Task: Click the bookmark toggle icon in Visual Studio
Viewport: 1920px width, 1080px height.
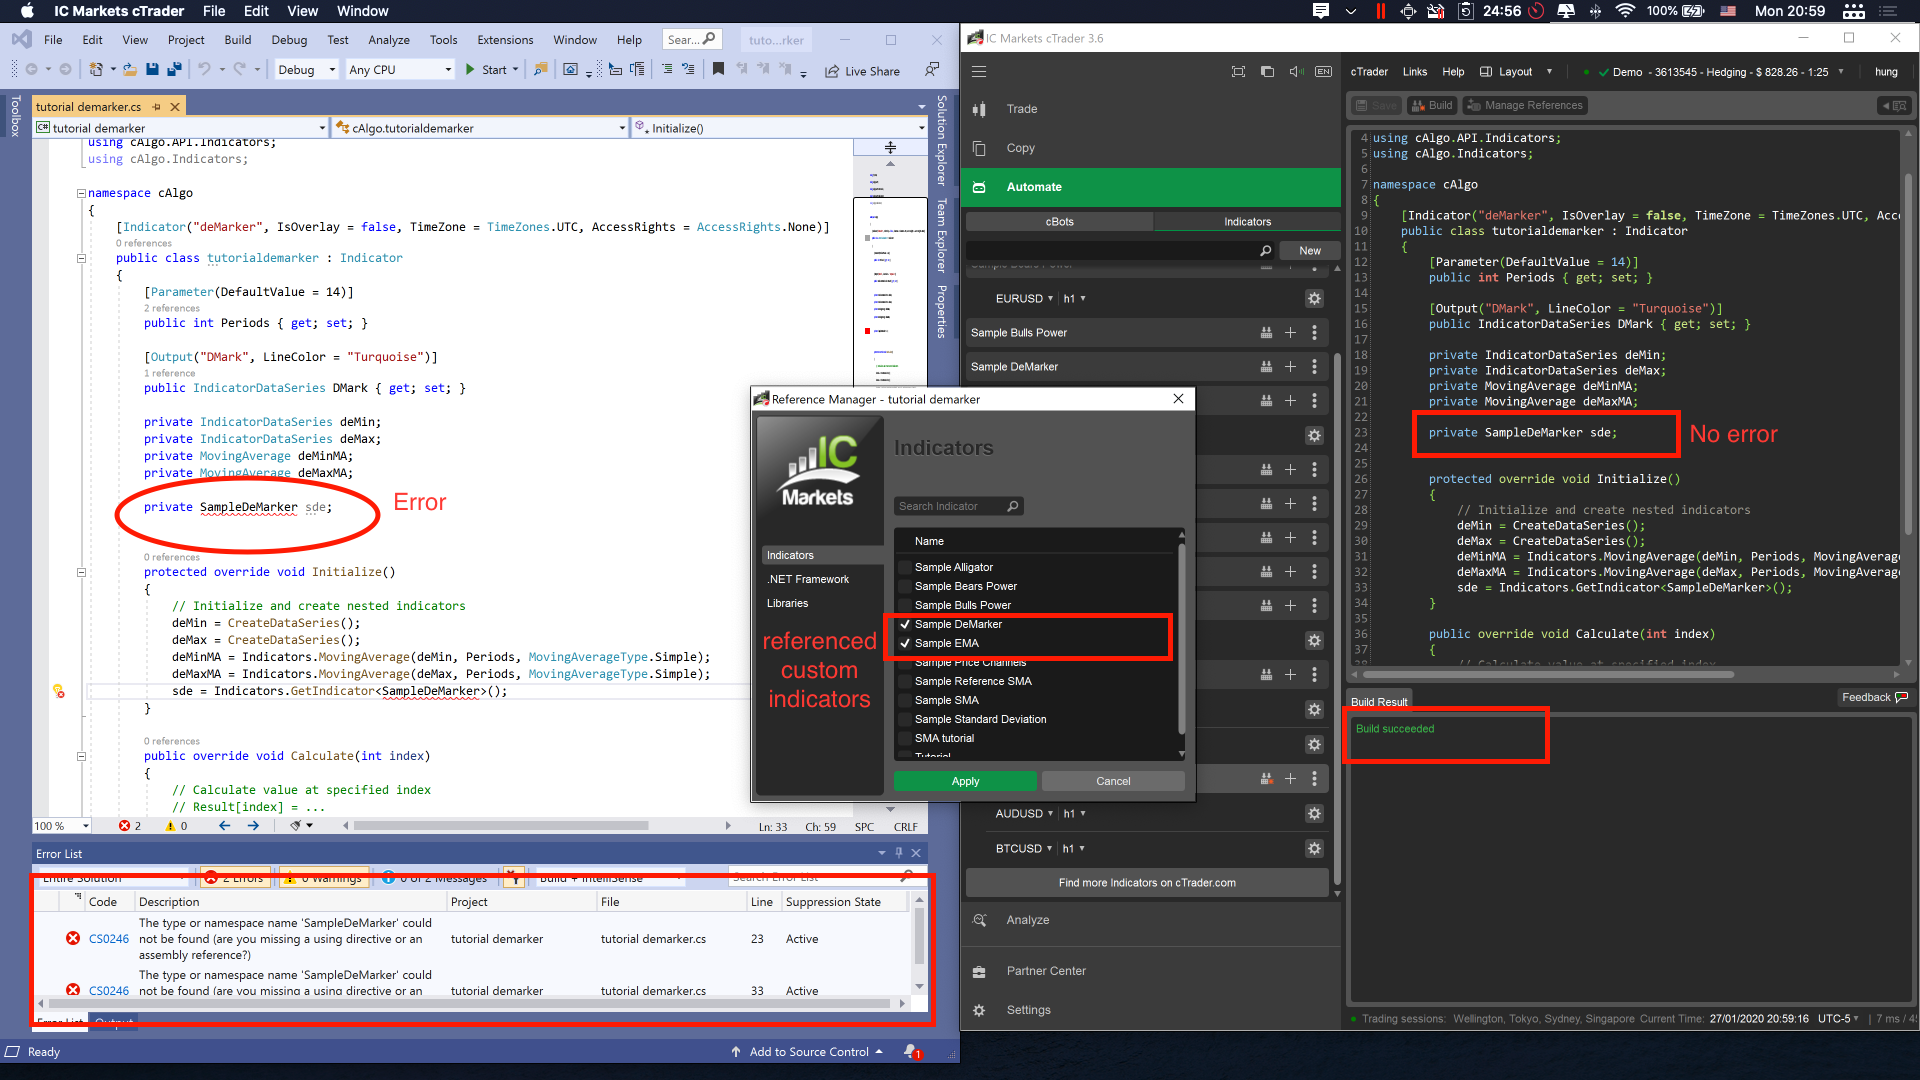Action: click(718, 69)
